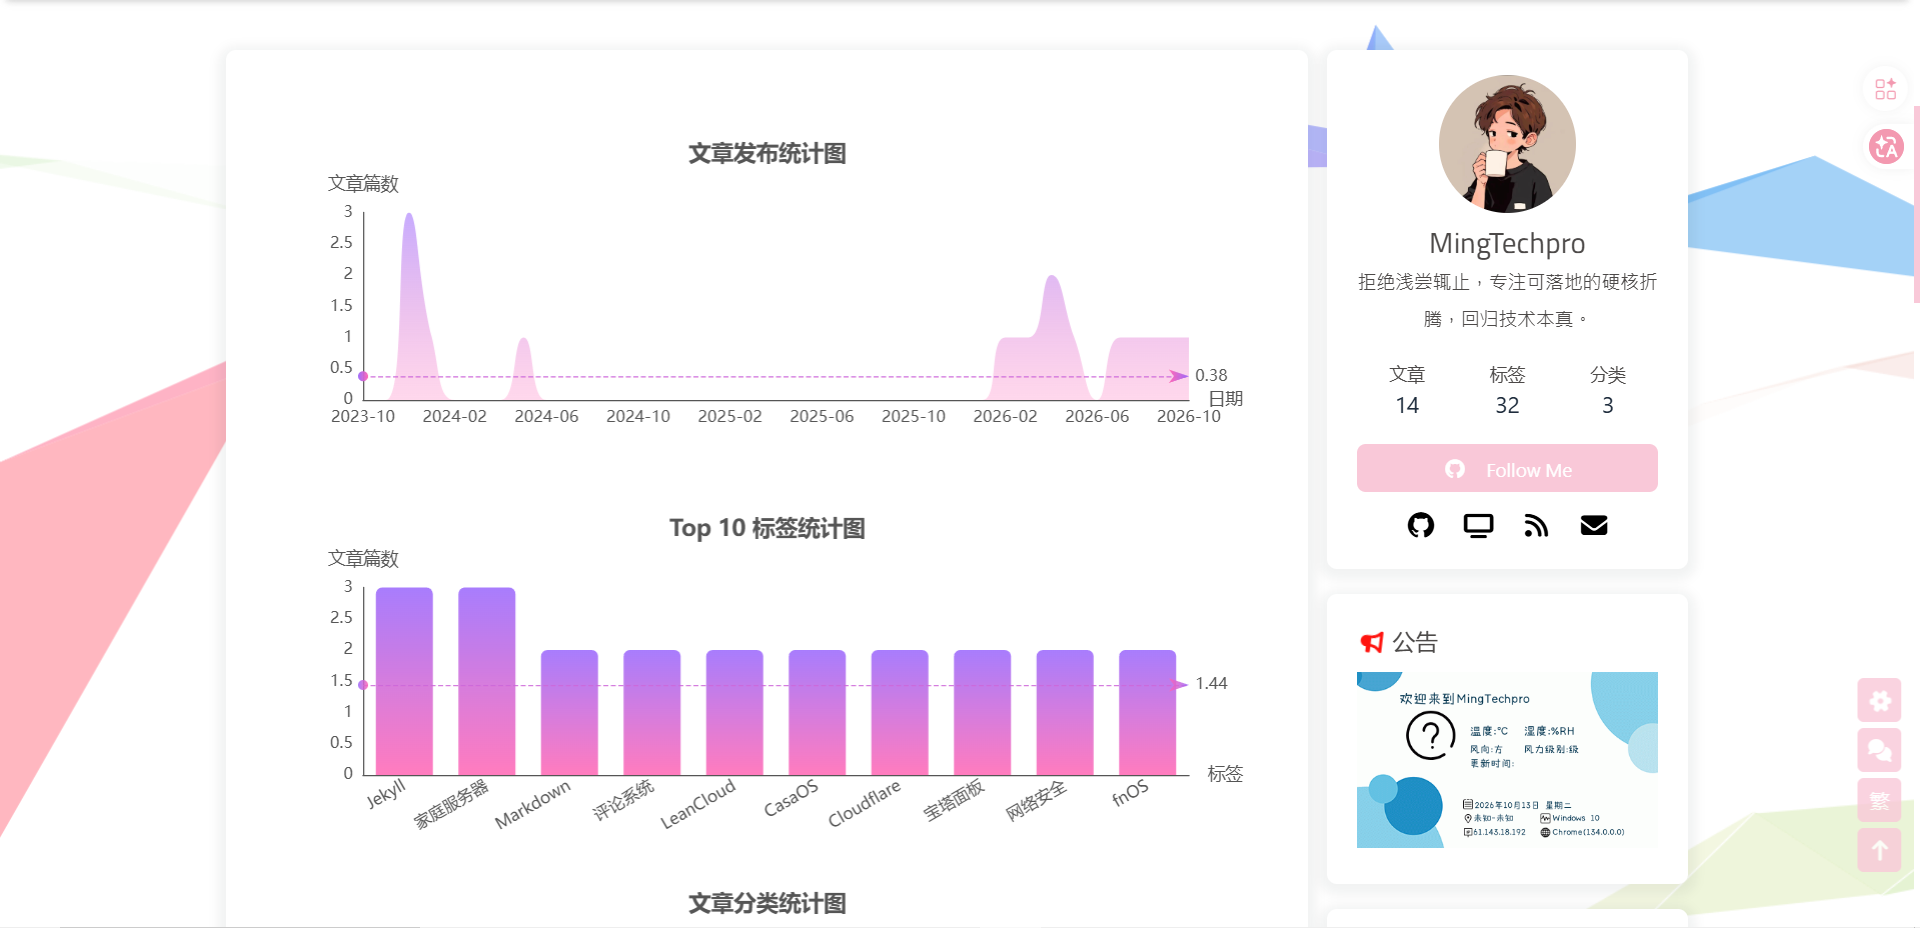1920x928 pixels.
Task: Click the 公告 announcement megaphone icon
Action: point(1372,642)
